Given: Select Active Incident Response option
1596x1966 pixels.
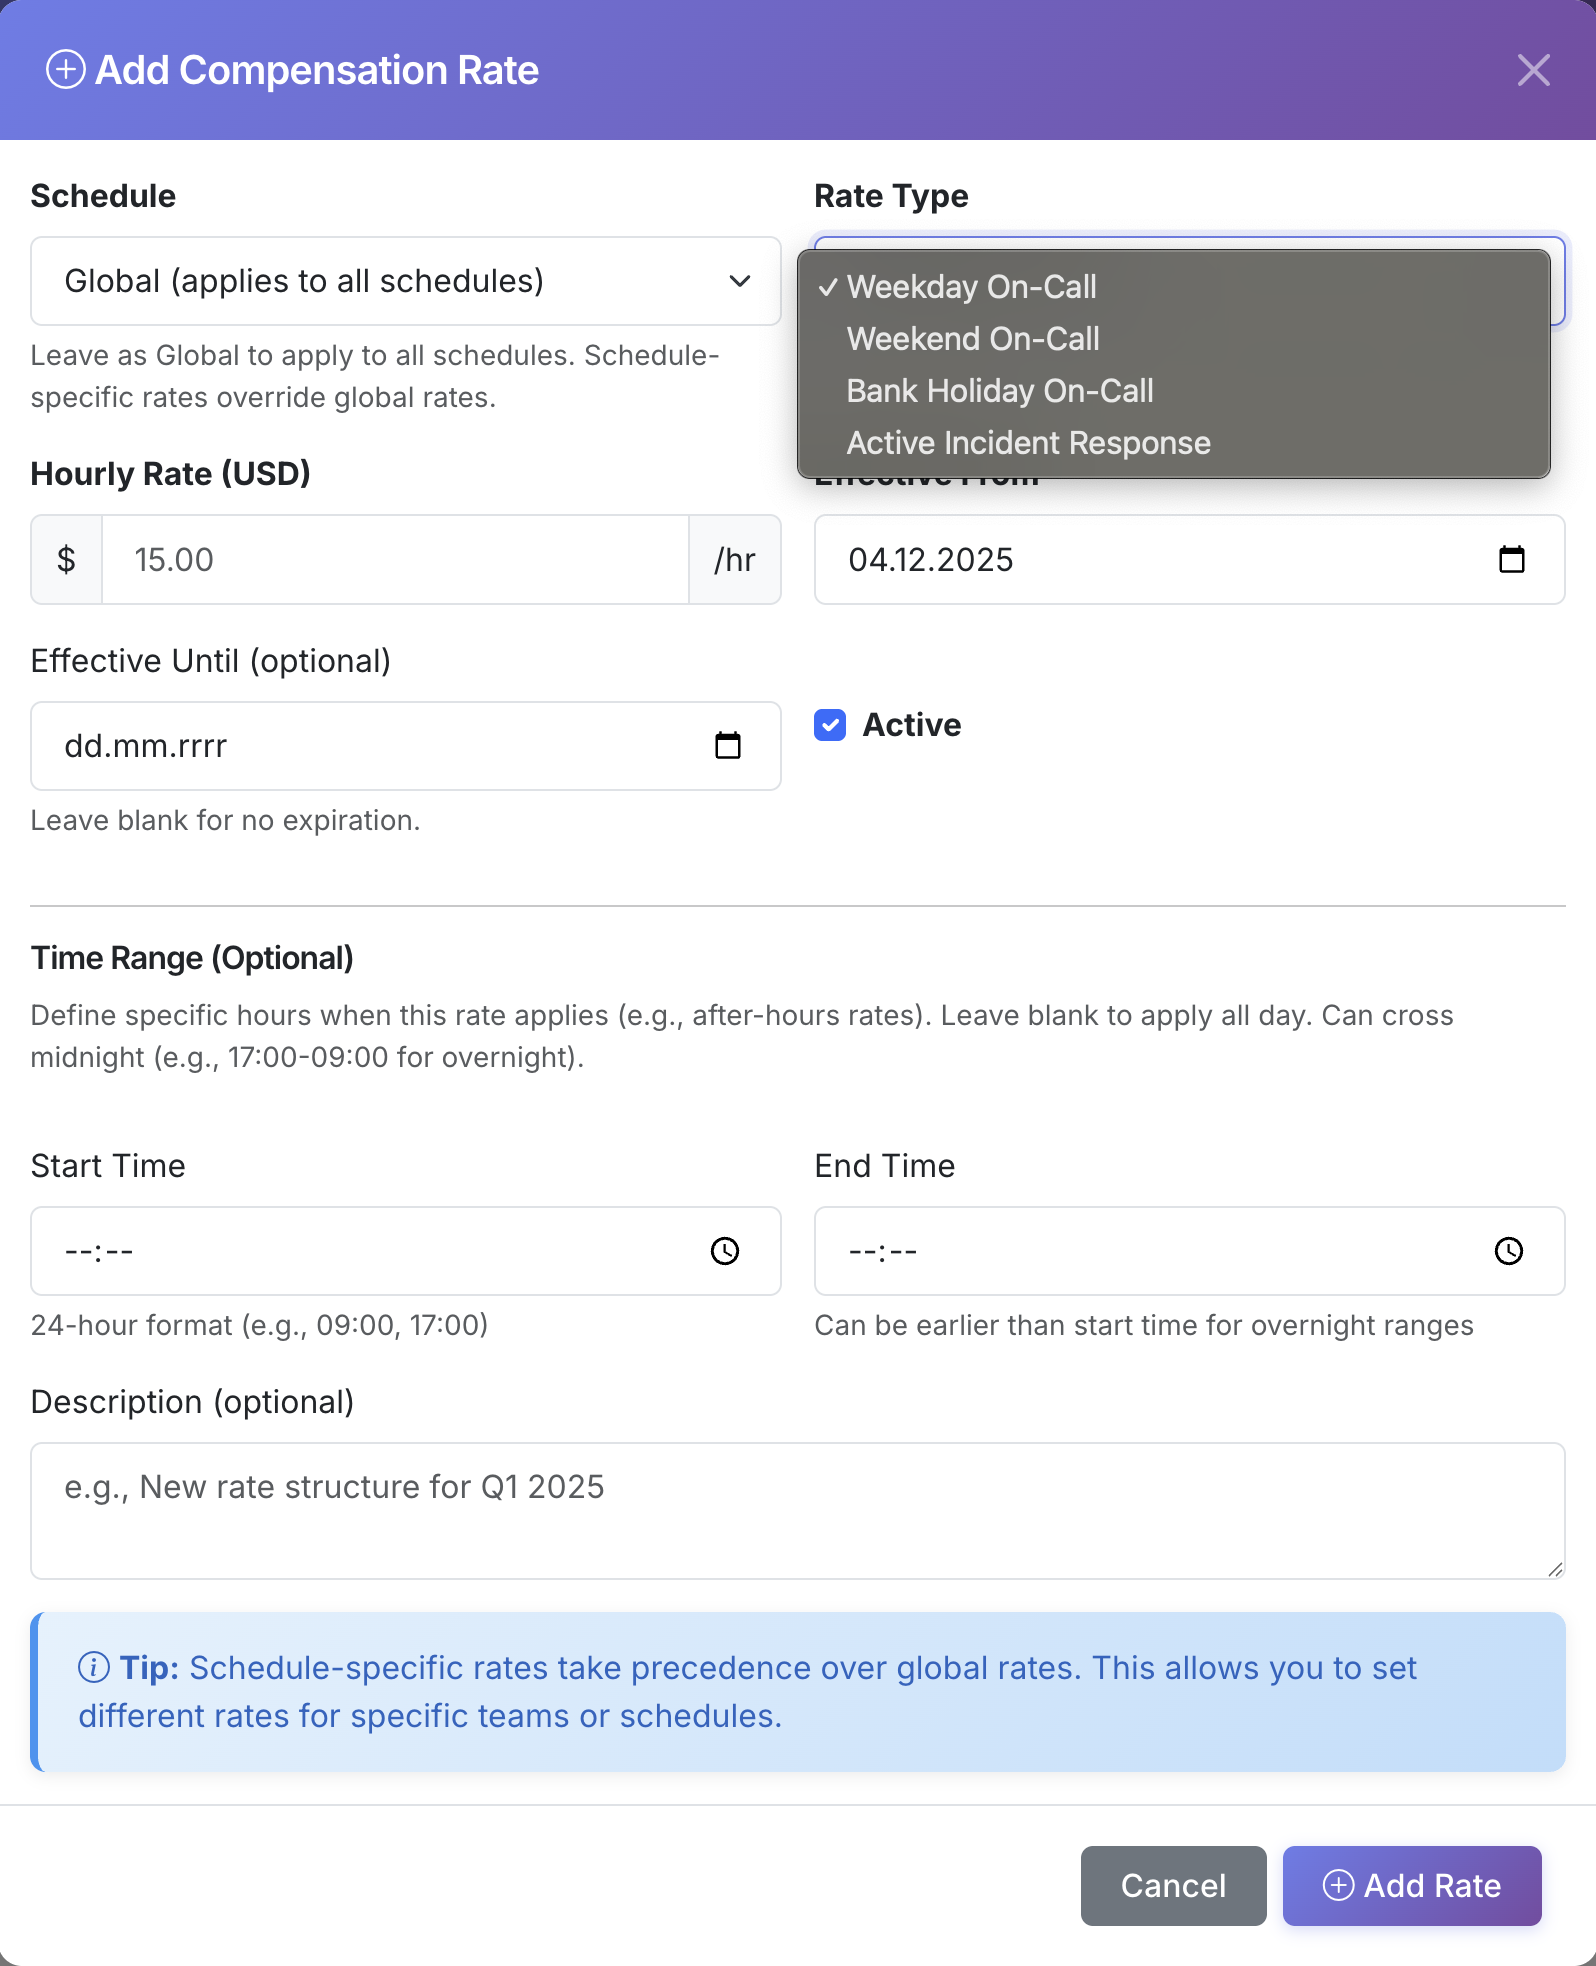Looking at the screenshot, I should pyautogui.click(x=1028, y=443).
